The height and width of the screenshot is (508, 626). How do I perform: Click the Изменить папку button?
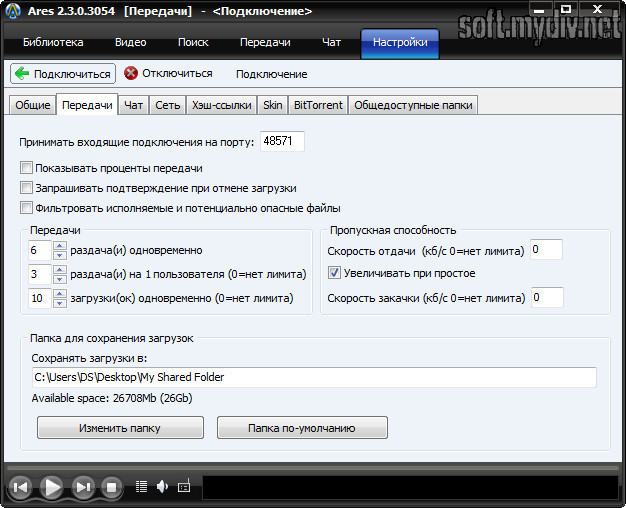120,428
